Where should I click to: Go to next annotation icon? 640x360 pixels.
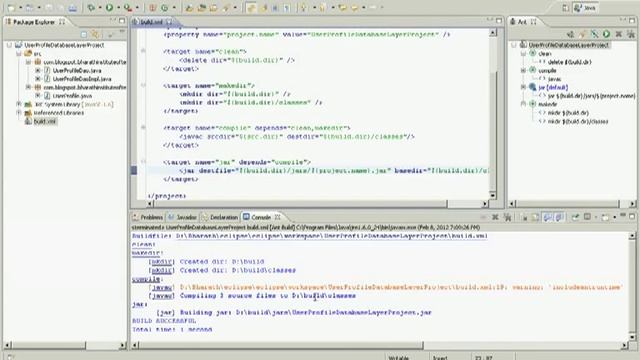point(303,7)
